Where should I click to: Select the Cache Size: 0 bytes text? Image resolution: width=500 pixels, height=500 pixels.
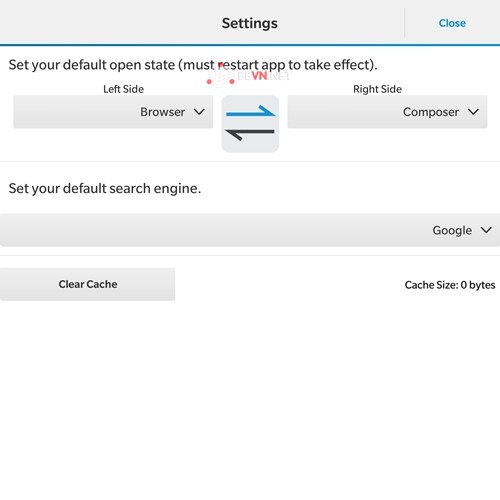click(450, 285)
